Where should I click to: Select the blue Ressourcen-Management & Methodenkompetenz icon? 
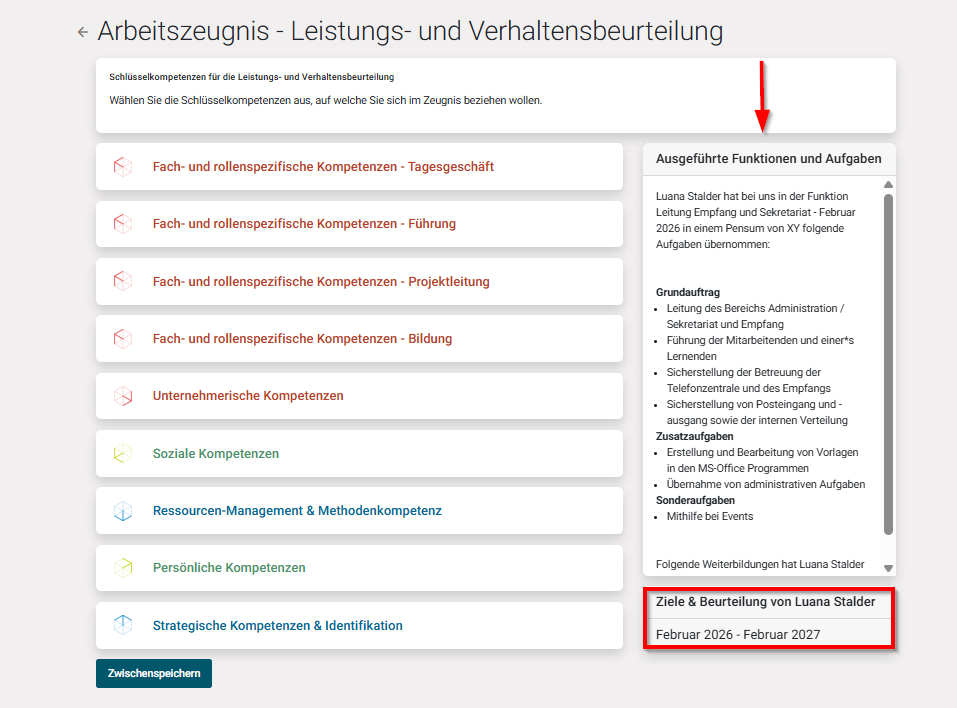pyautogui.click(x=124, y=510)
